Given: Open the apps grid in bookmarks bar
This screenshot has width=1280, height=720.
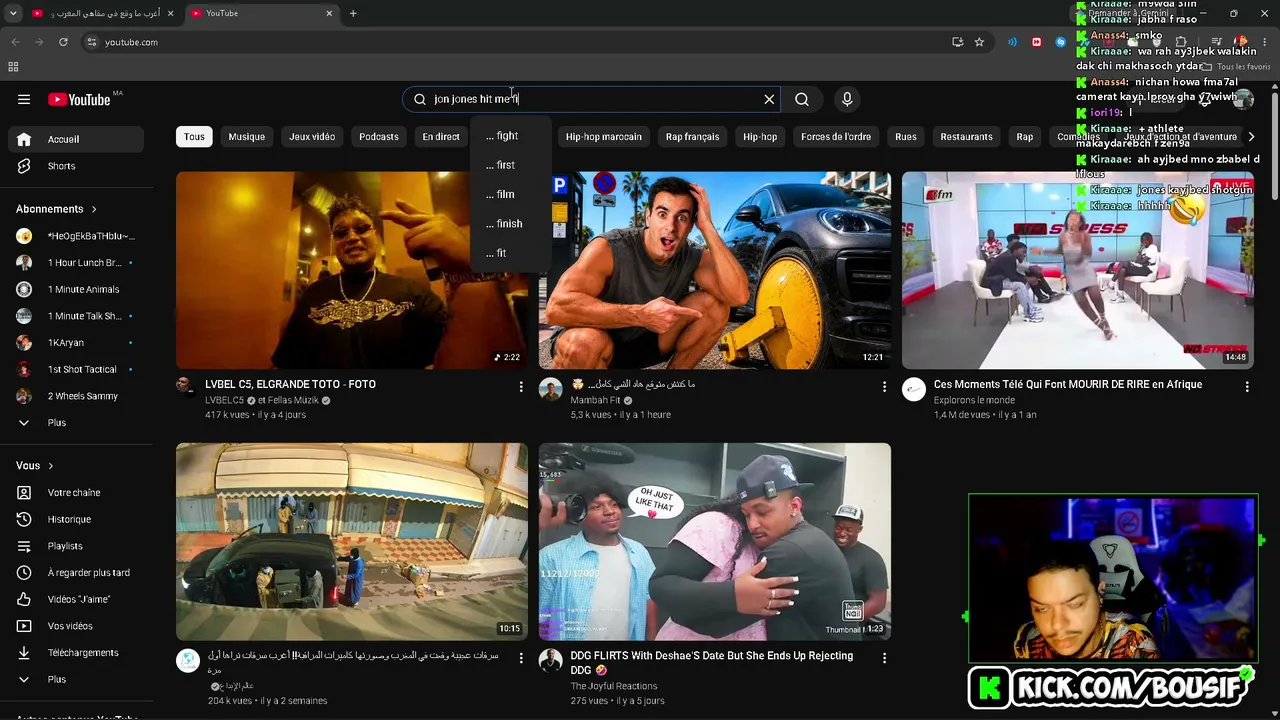Looking at the screenshot, I should coord(13,67).
